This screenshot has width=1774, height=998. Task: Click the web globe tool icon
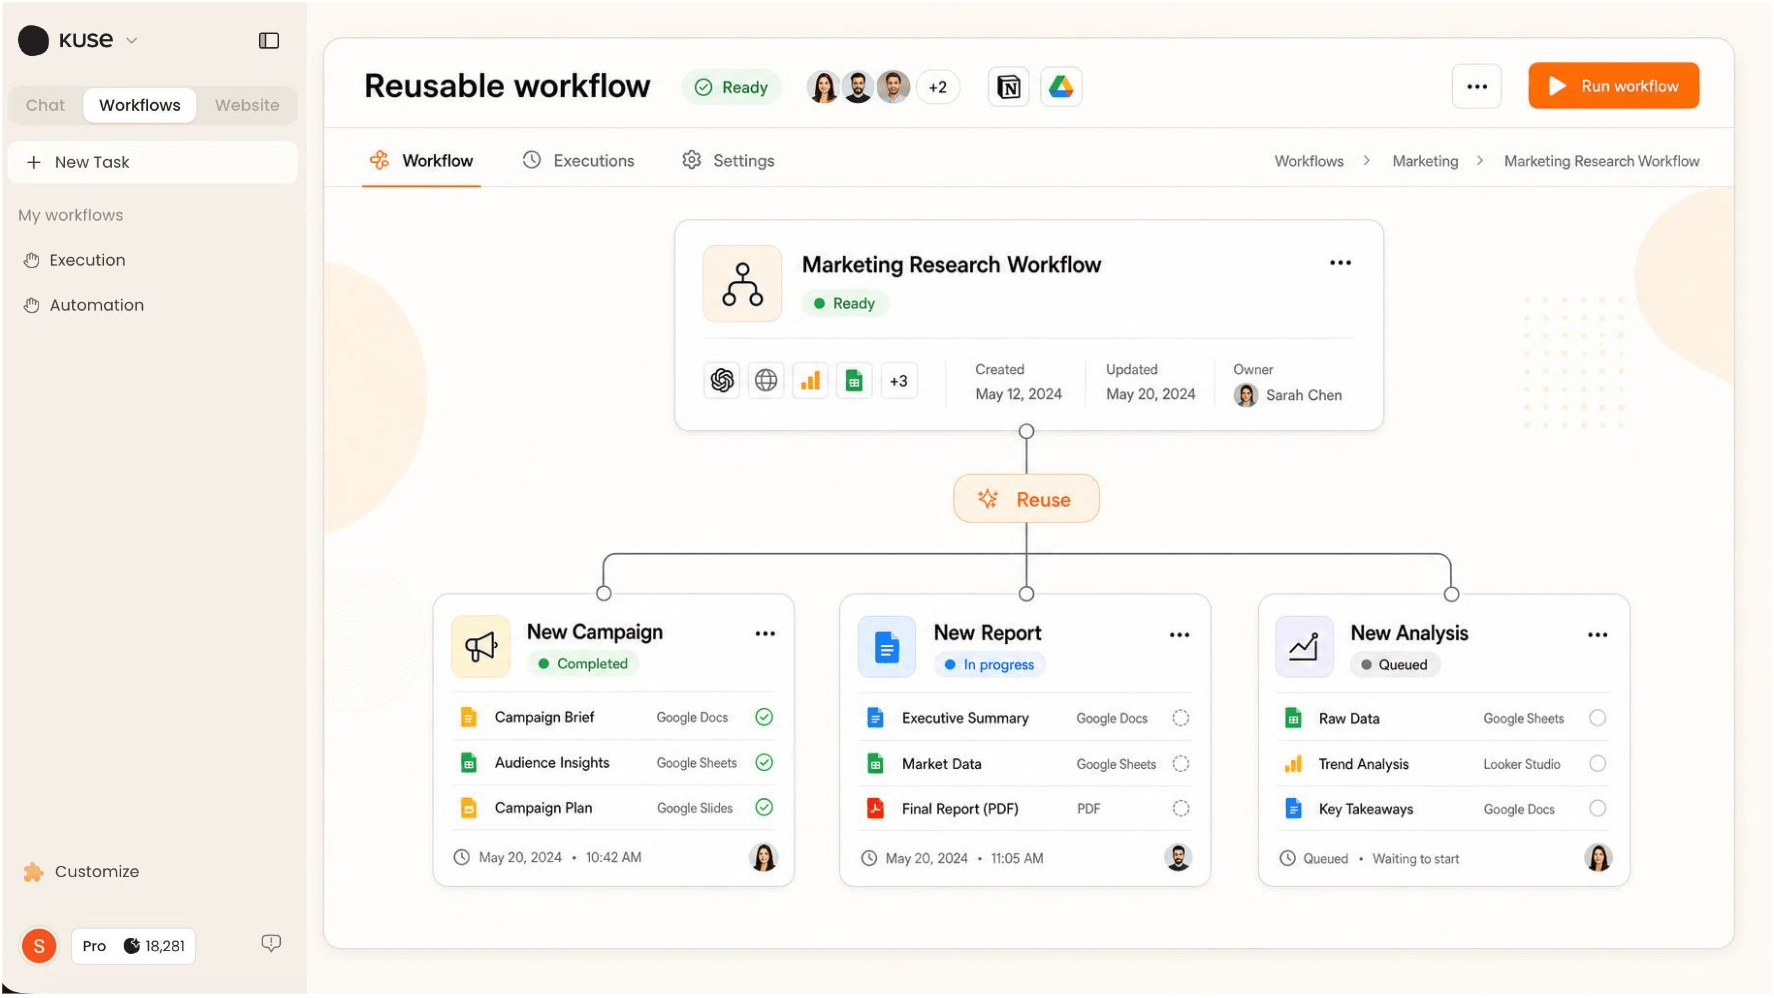pos(766,381)
